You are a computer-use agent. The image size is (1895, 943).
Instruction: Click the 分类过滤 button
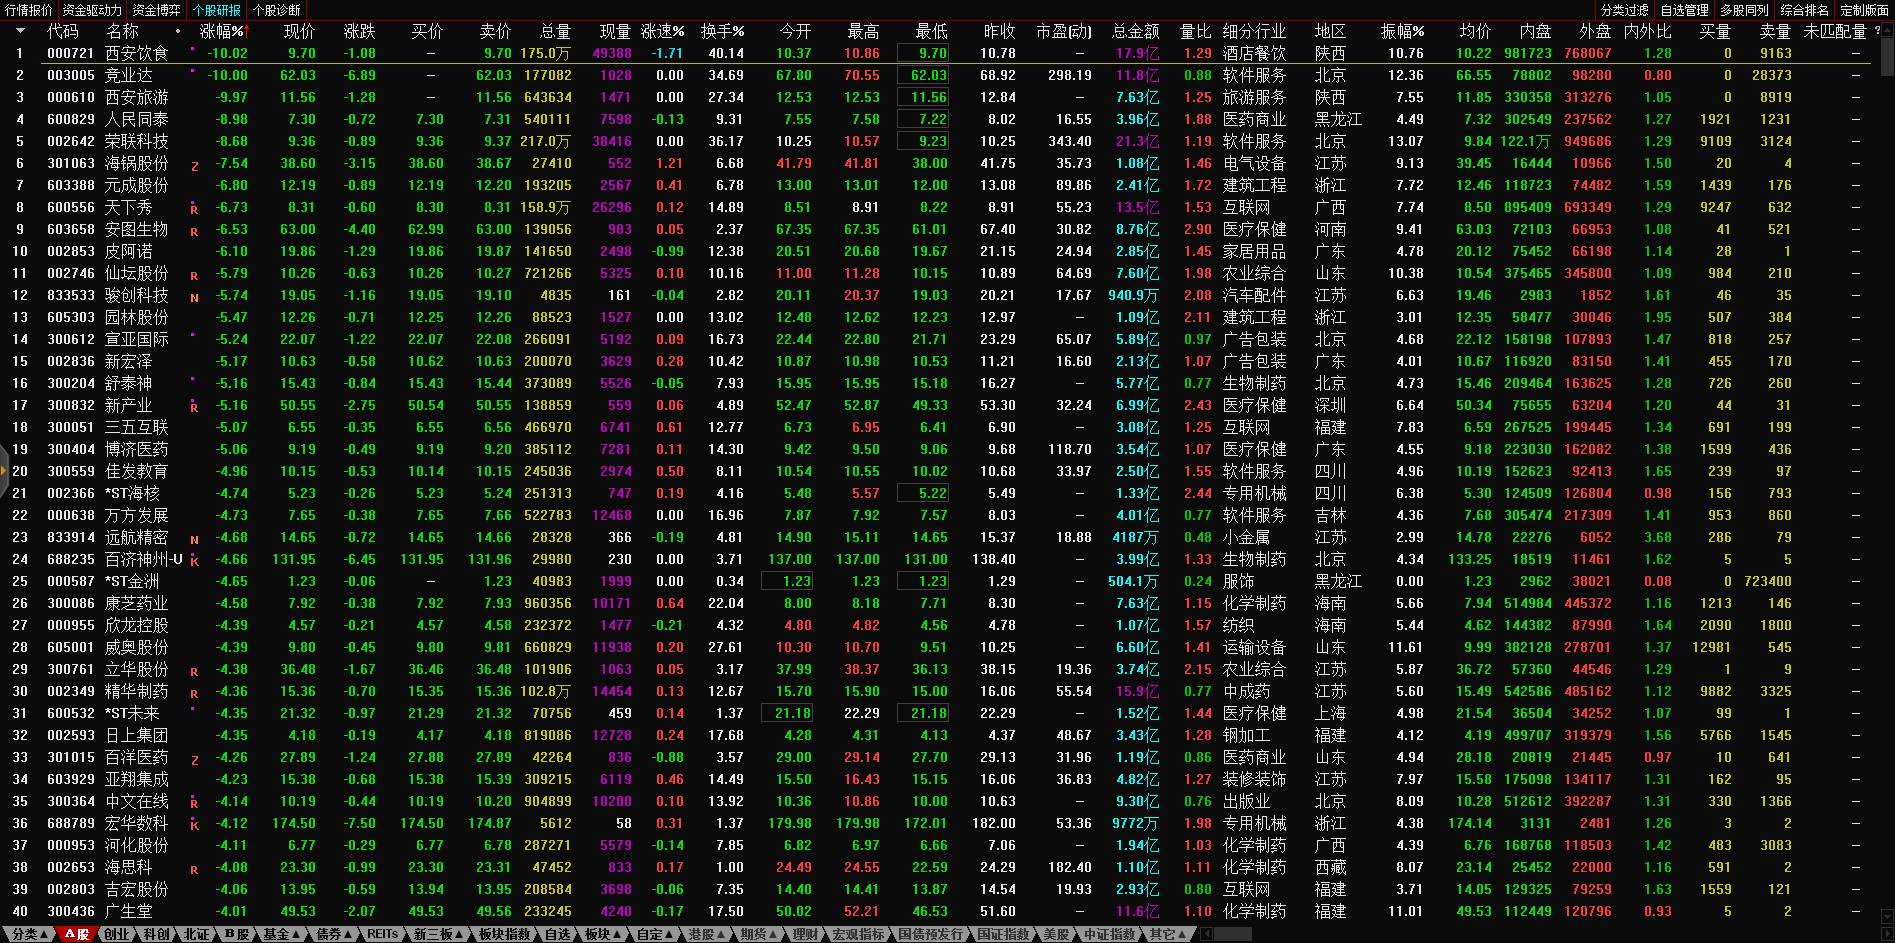pos(1624,10)
